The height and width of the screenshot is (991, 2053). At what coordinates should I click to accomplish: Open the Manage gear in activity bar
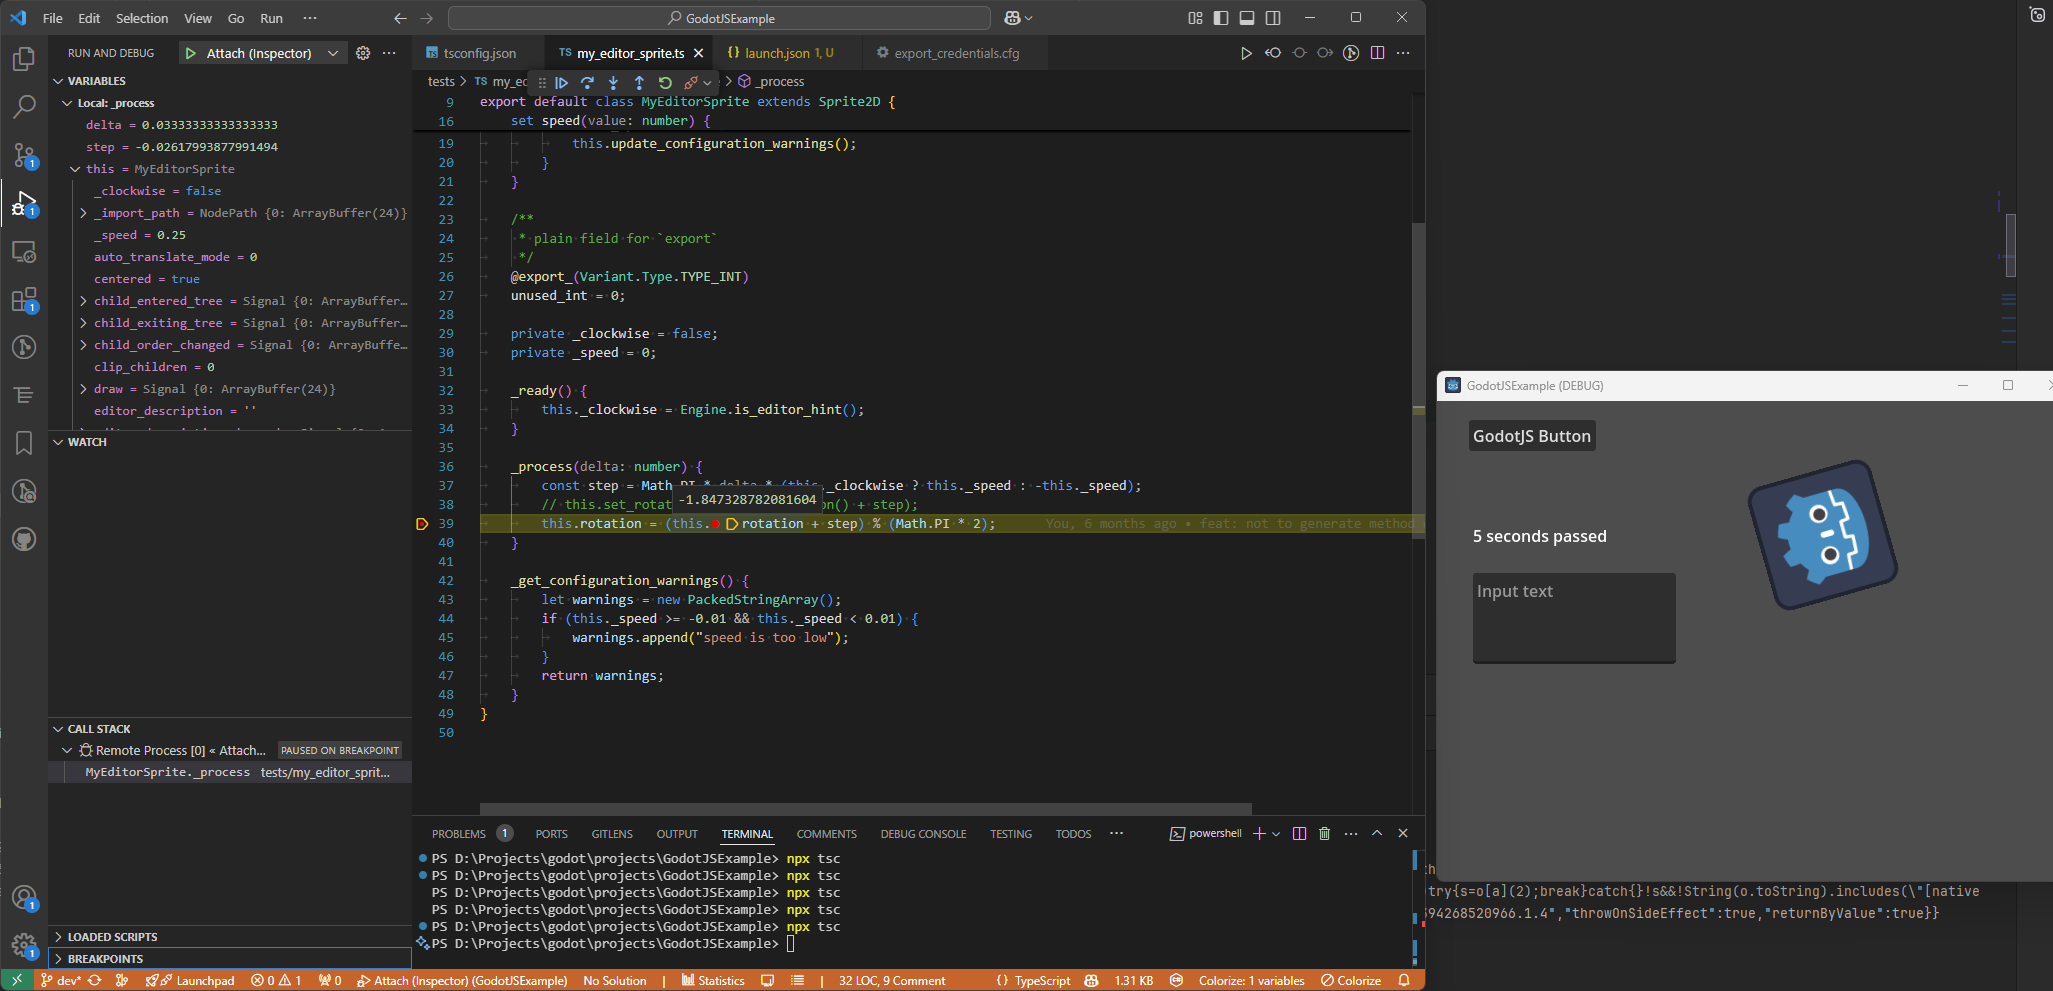[x=24, y=945]
